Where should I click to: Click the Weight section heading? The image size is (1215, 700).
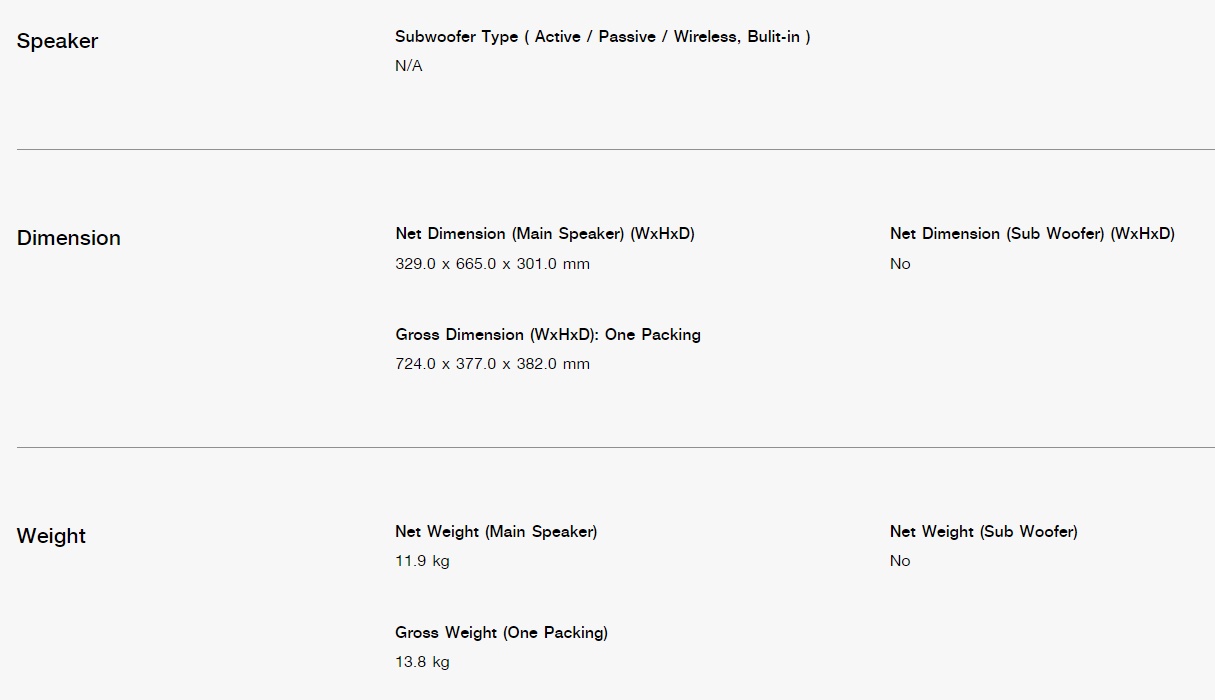coord(51,536)
